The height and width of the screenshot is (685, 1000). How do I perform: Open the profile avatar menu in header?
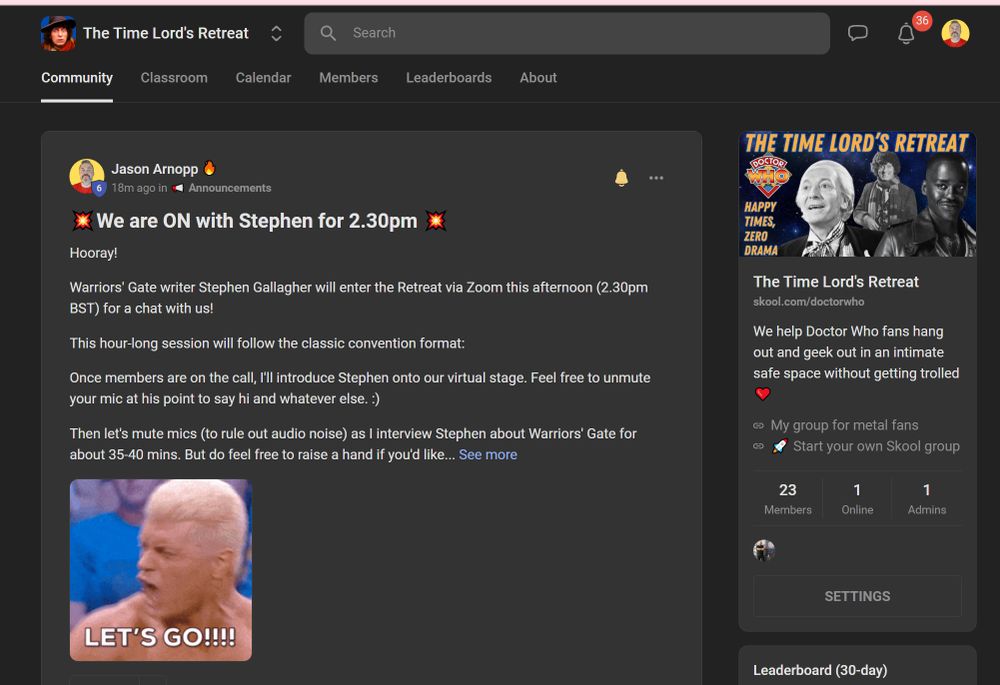955,33
